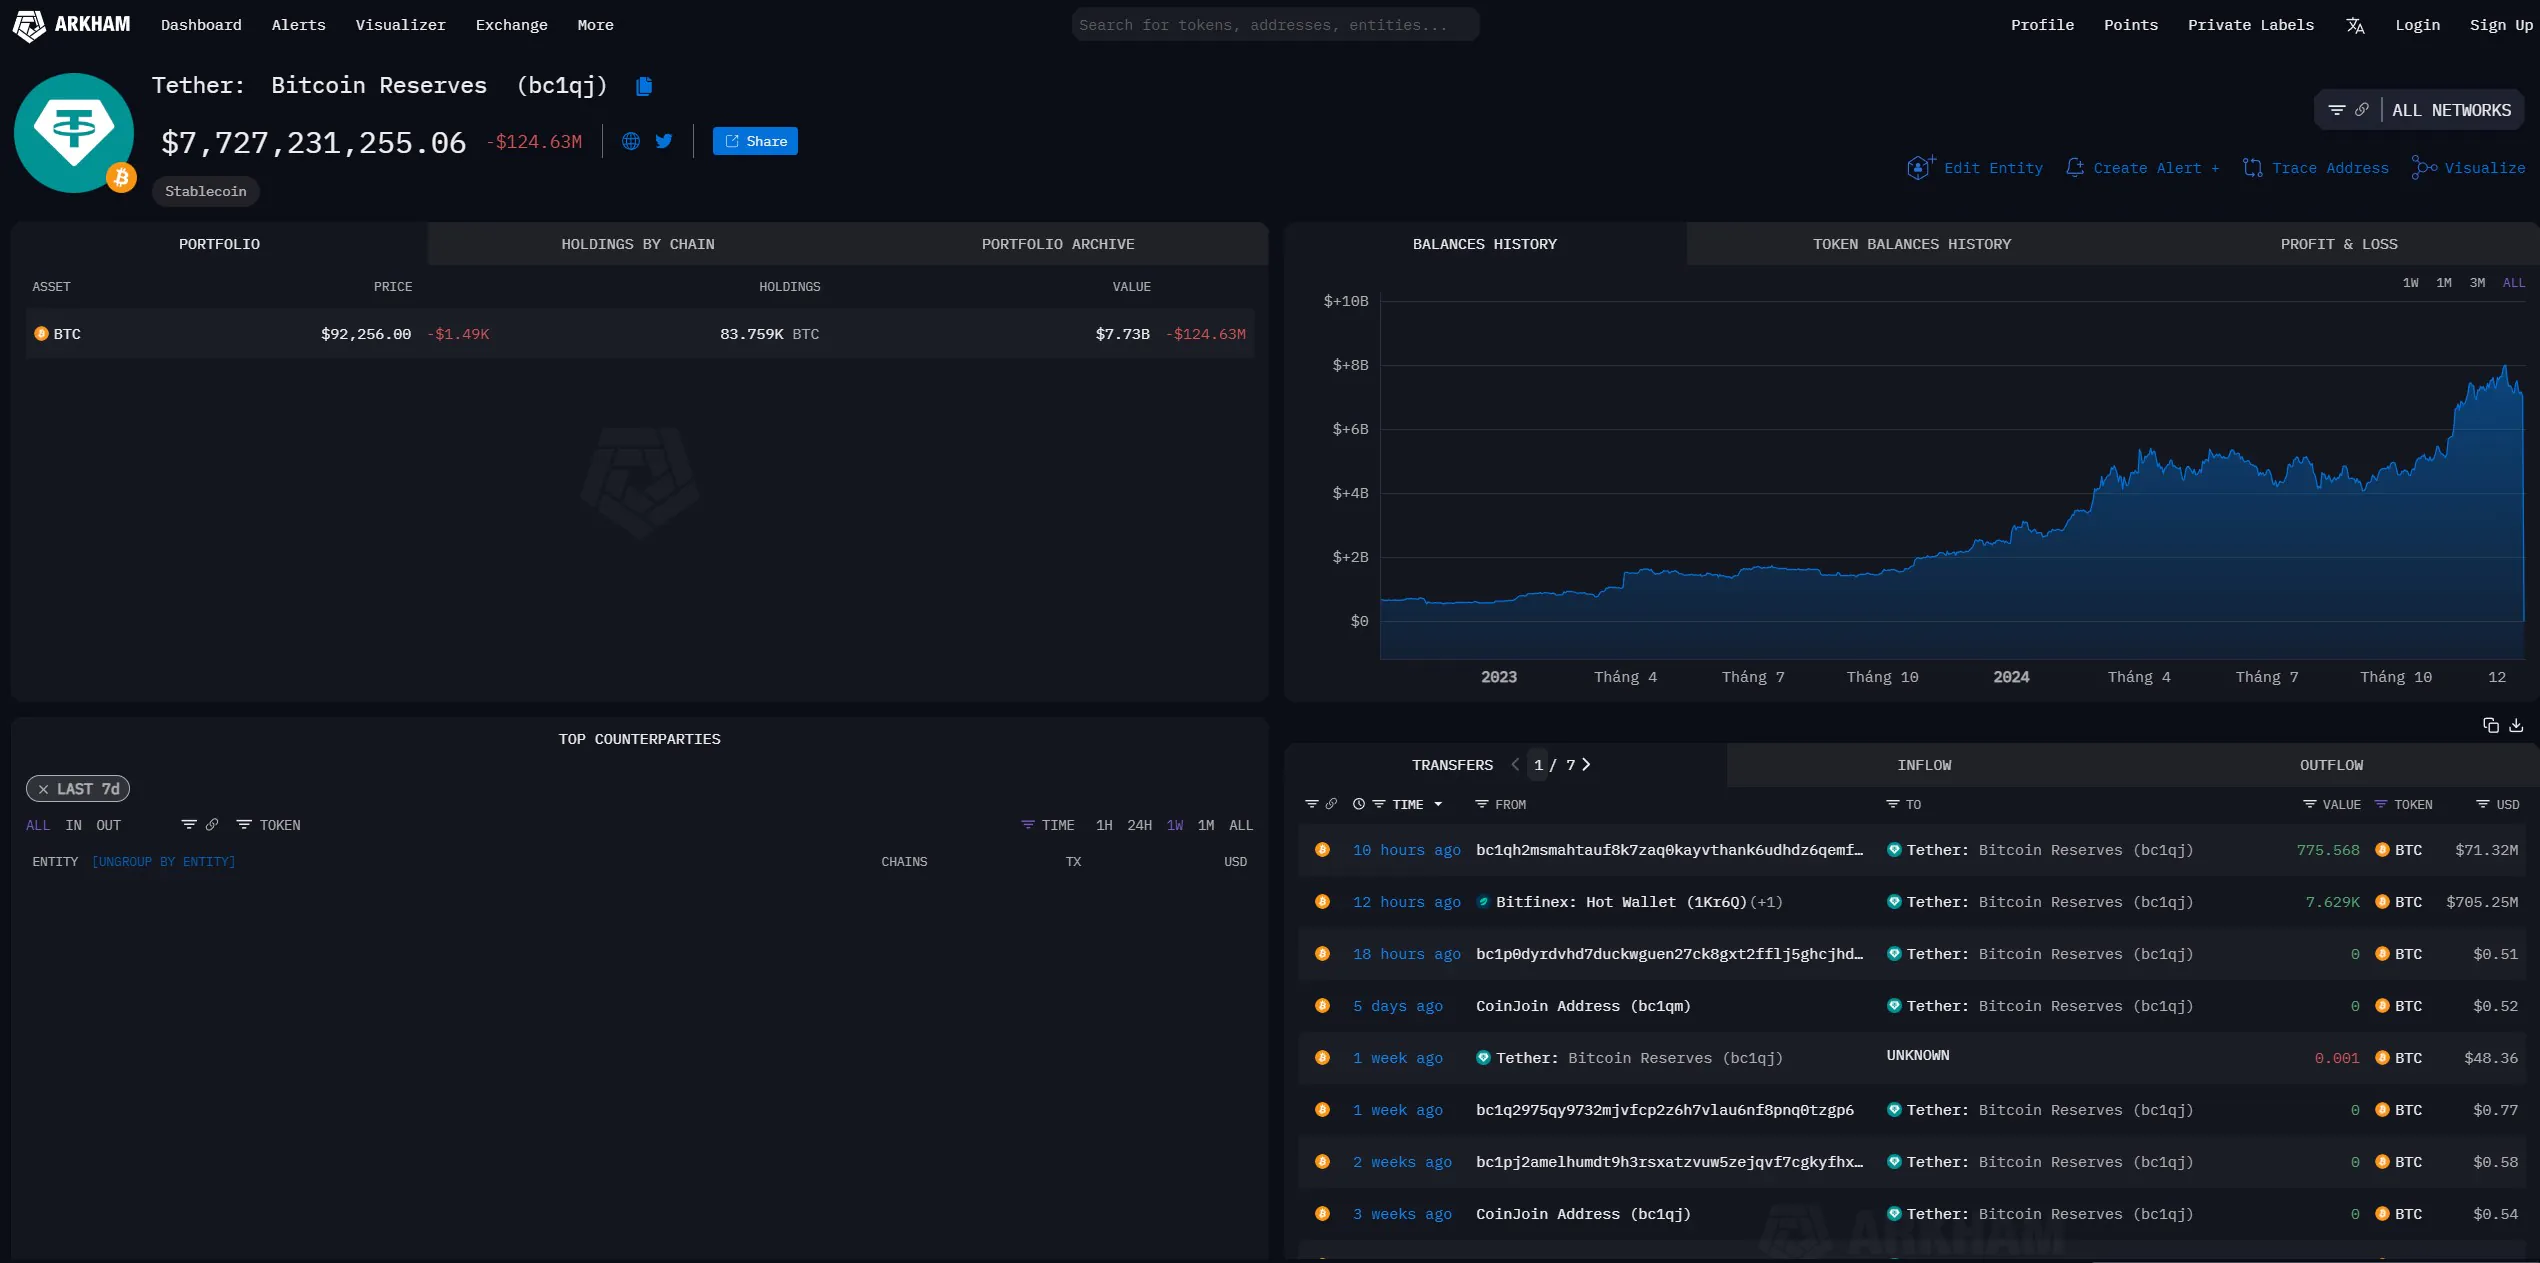Click the $71.32M transfer amount
The width and height of the screenshot is (2540, 1263).
pos(2486,850)
